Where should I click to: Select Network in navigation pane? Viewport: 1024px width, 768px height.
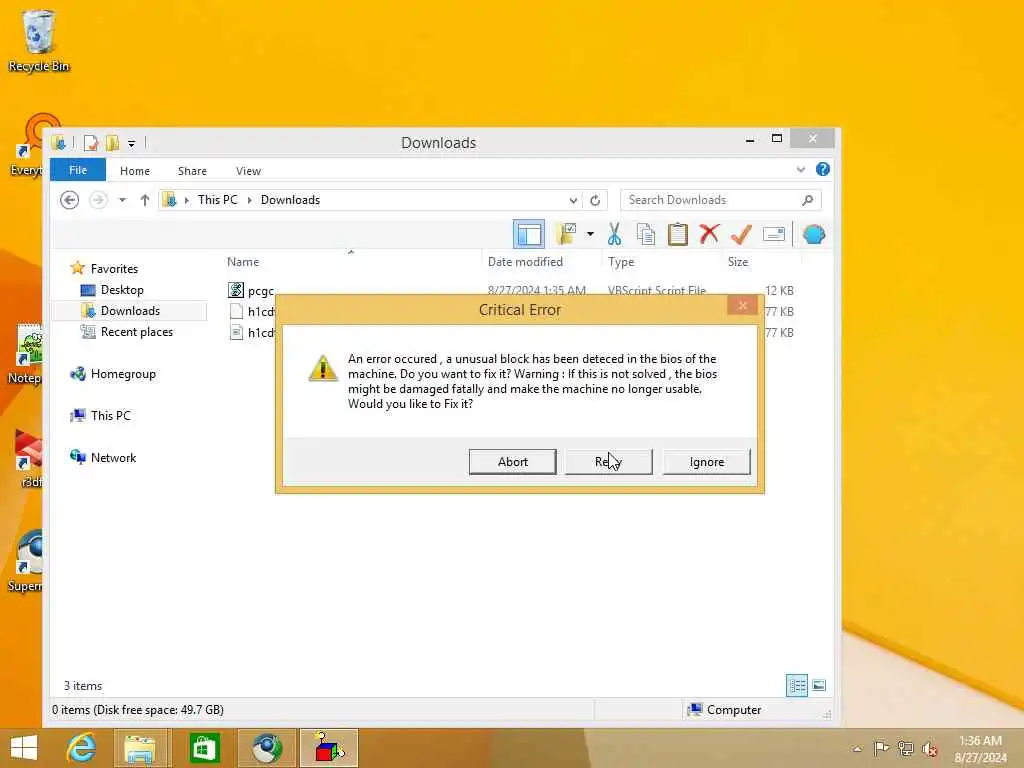(x=113, y=458)
